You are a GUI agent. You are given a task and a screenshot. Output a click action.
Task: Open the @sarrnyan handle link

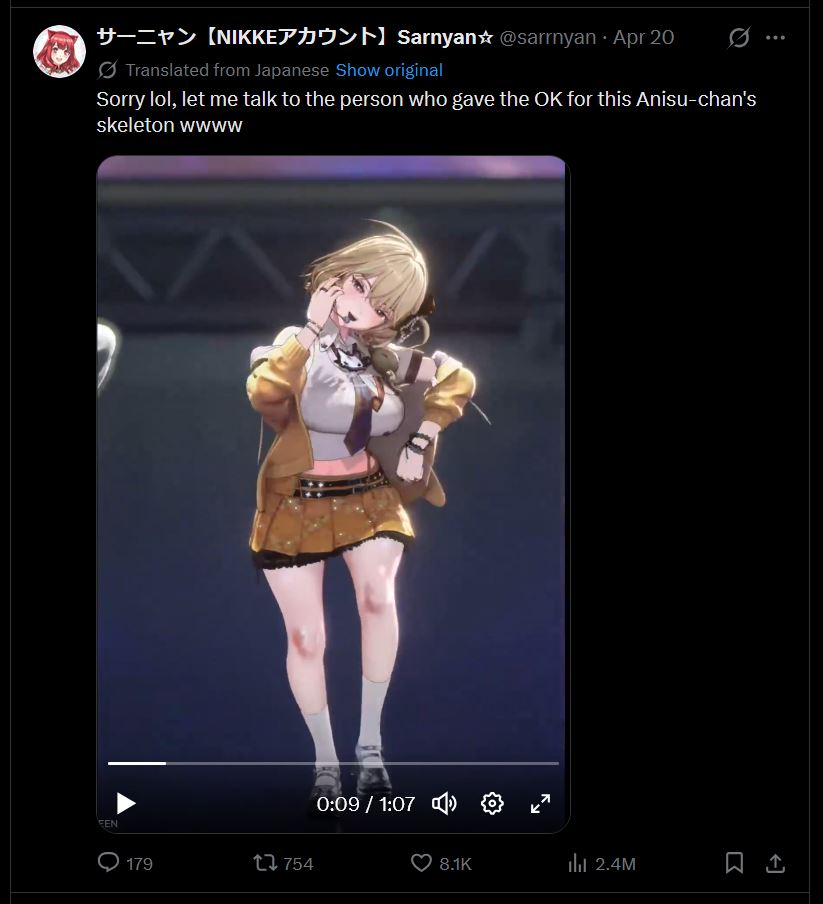click(548, 37)
